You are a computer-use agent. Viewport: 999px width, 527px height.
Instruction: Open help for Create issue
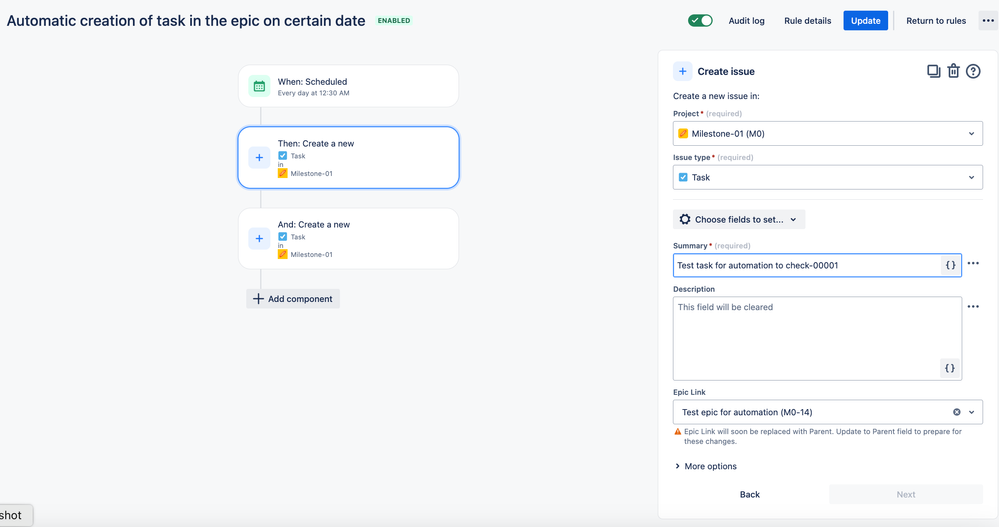973,71
